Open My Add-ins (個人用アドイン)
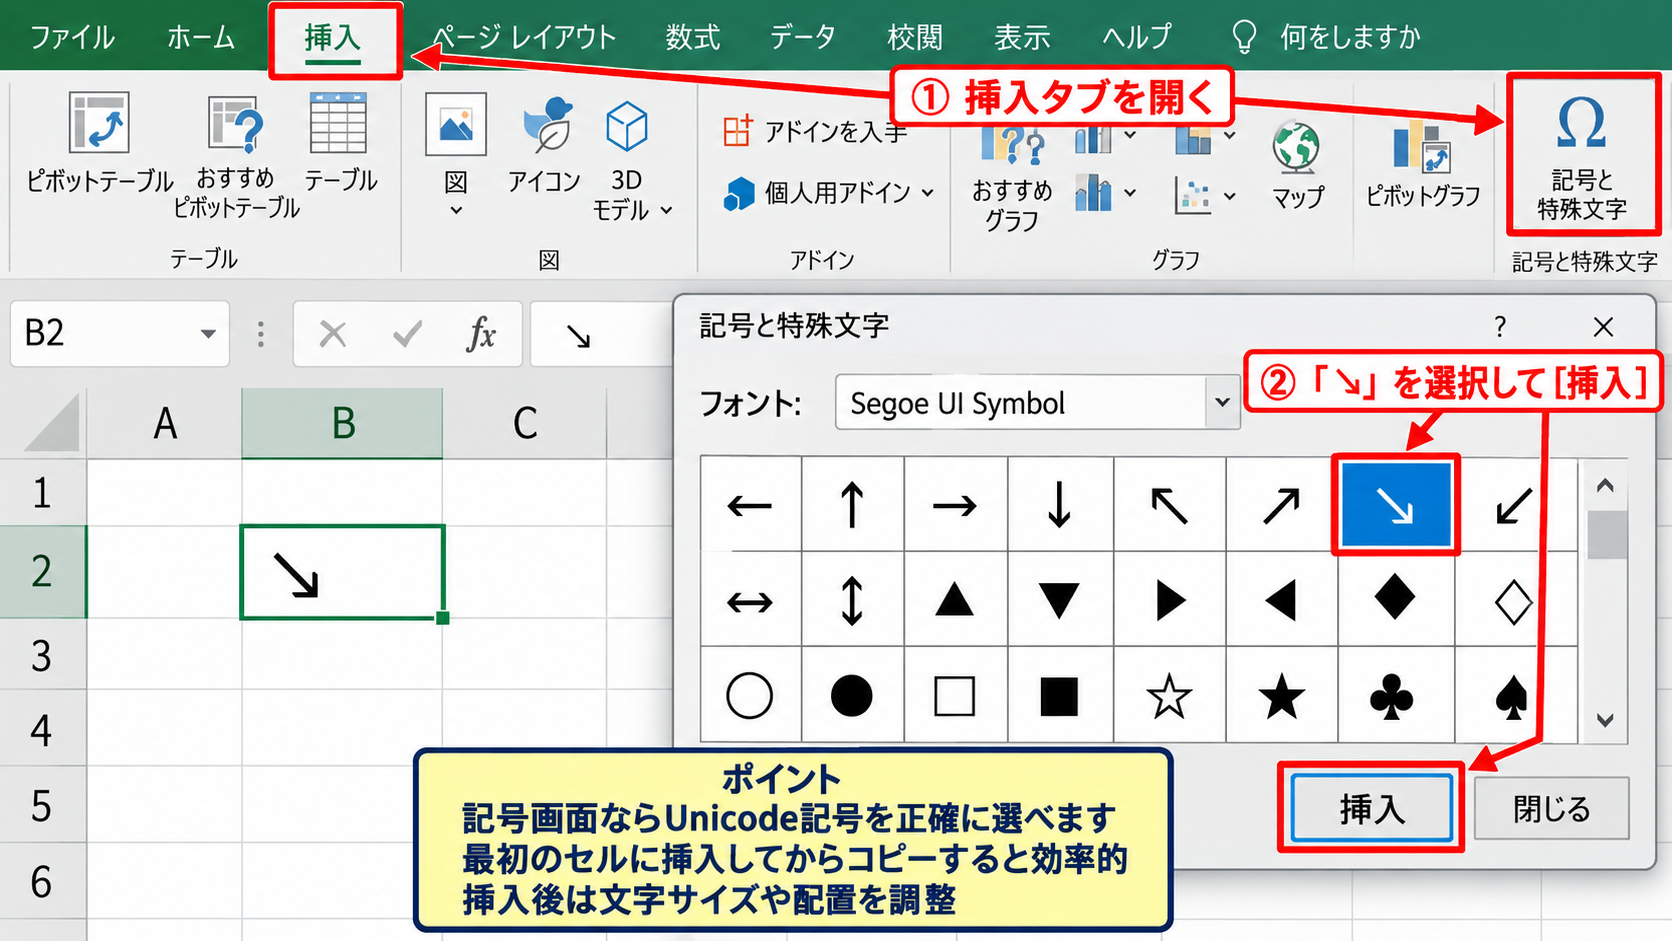1672x941 pixels. pos(829,192)
